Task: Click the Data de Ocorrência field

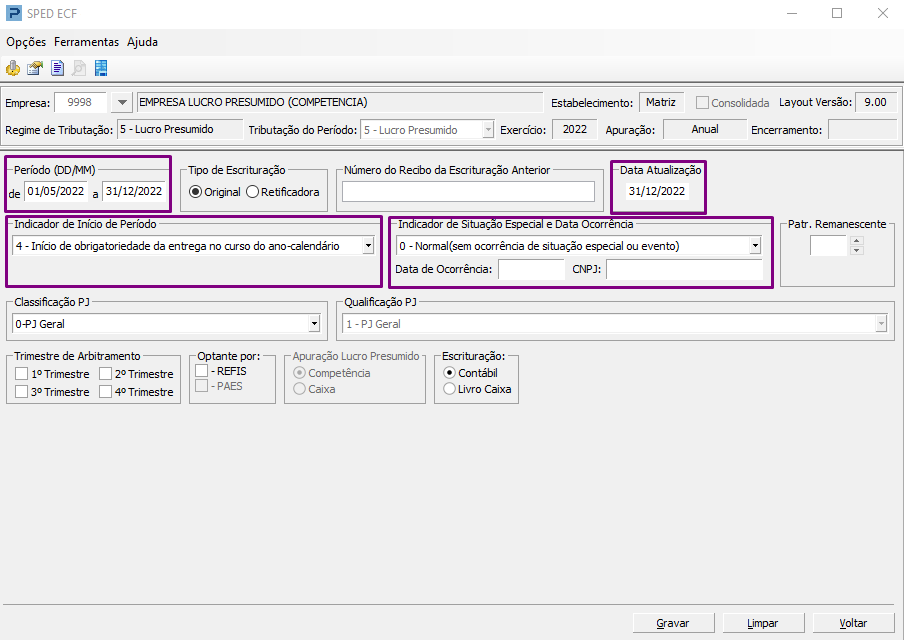Action: pos(532,269)
